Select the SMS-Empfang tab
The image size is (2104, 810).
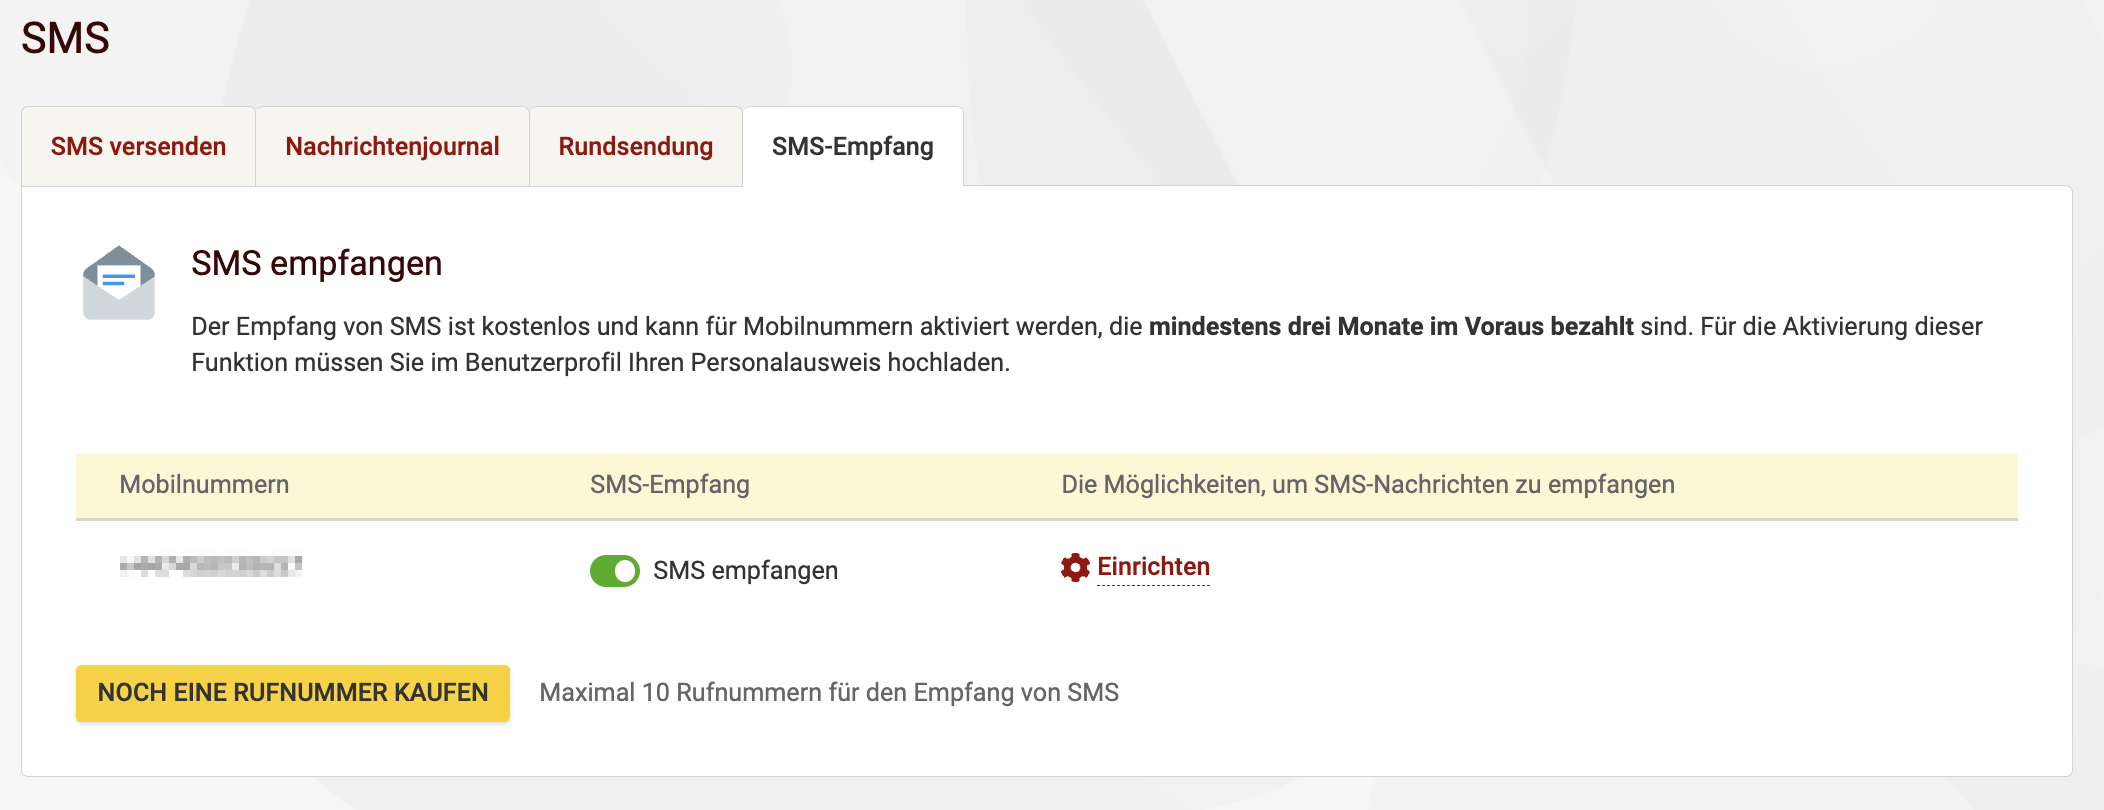point(852,147)
